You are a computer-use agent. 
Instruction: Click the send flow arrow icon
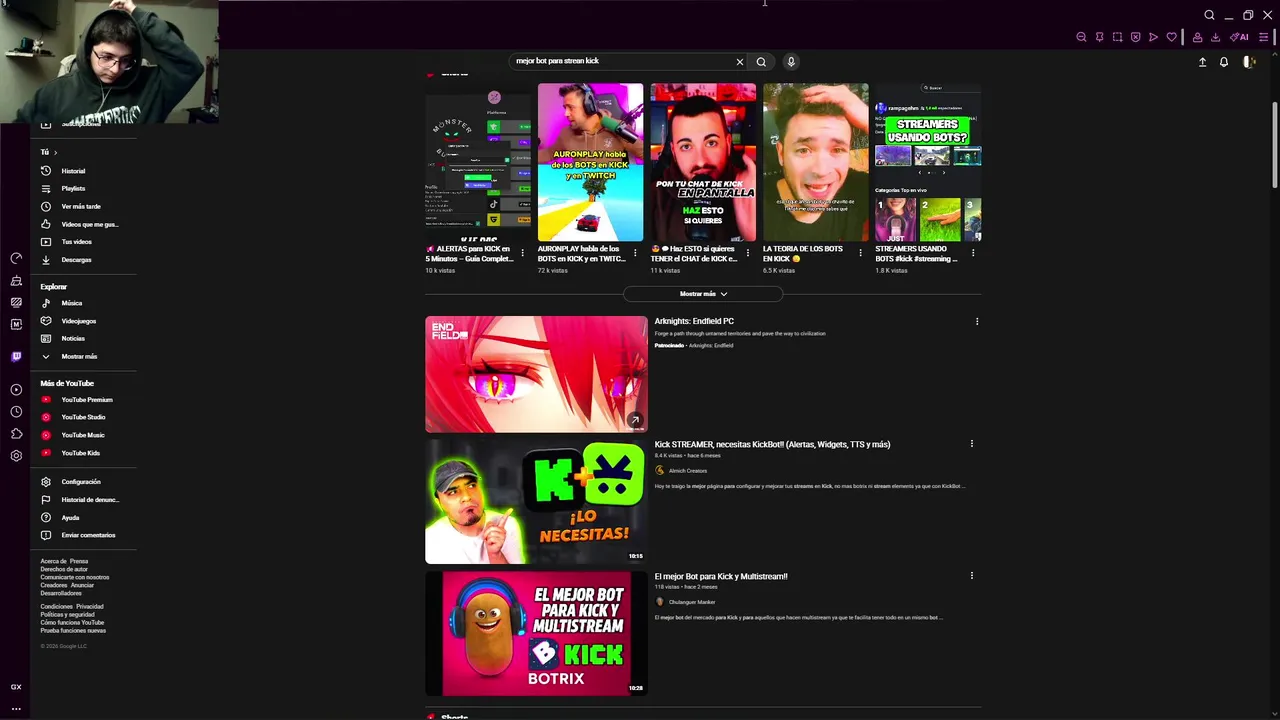[1153, 37]
